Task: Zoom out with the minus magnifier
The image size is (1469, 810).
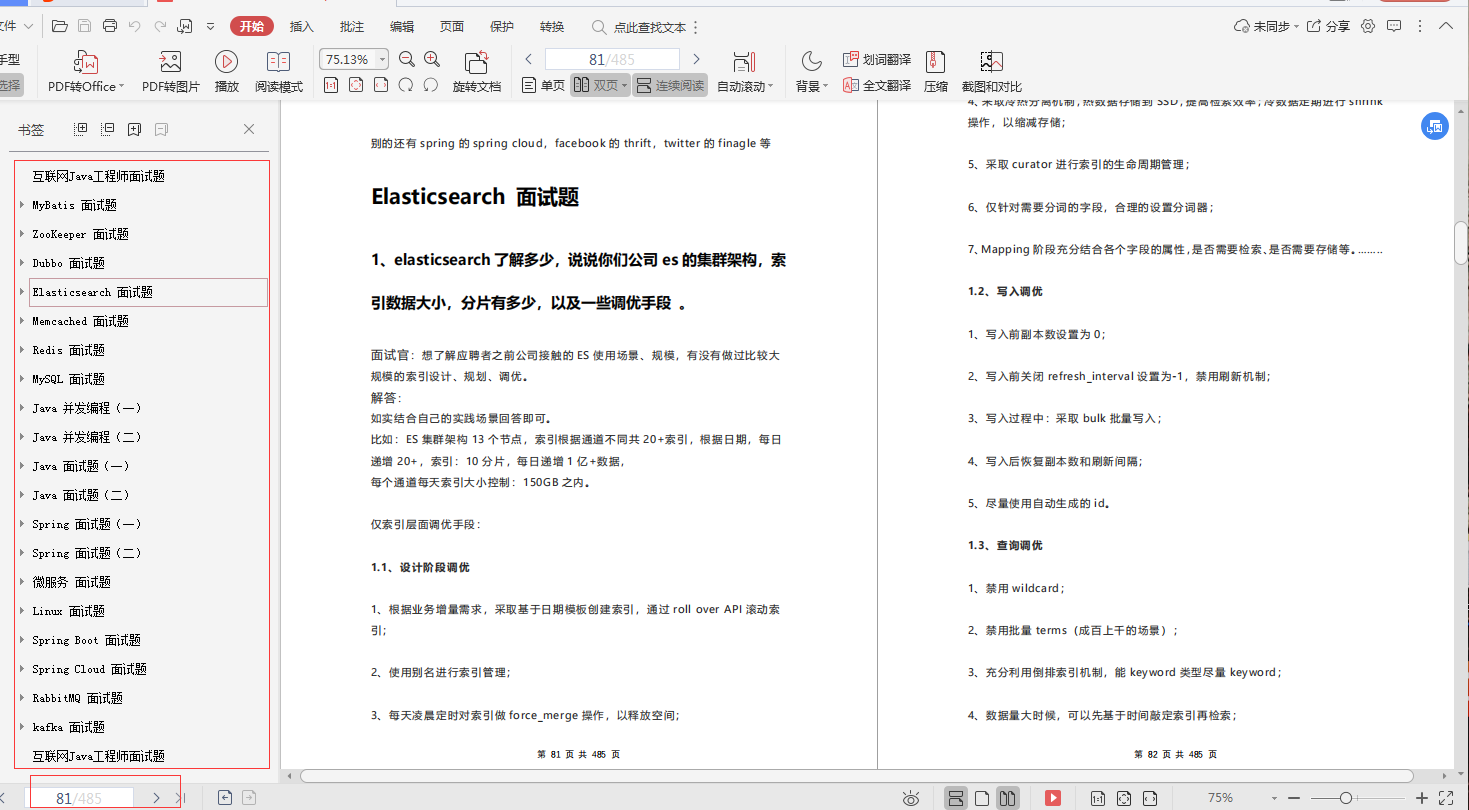Action: (x=407, y=59)
